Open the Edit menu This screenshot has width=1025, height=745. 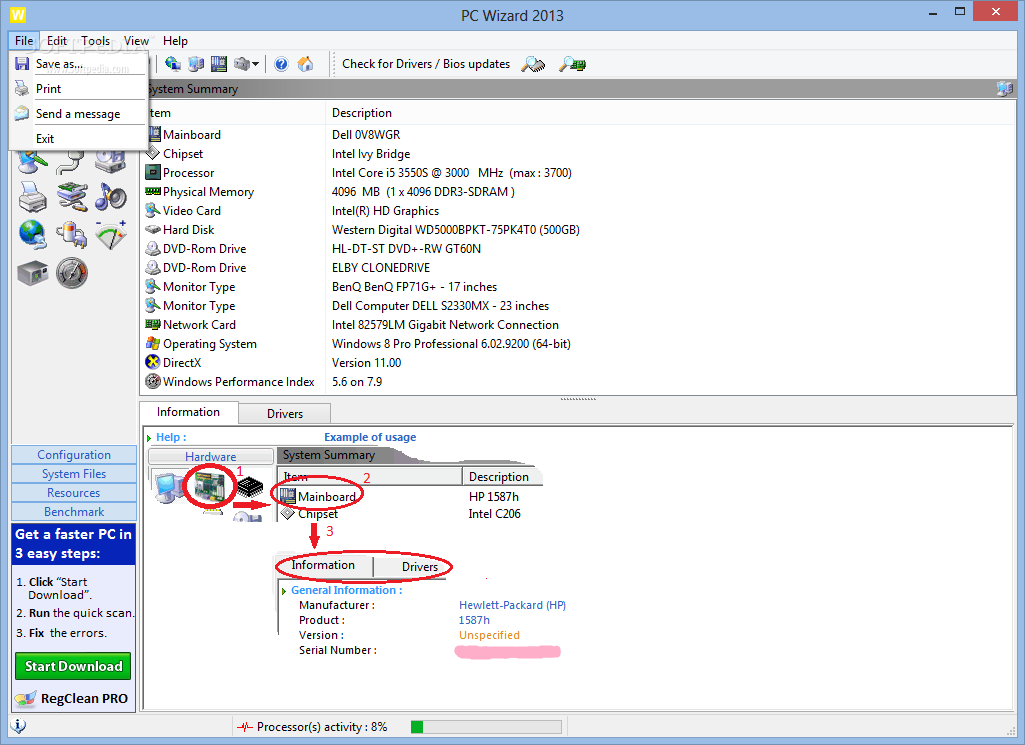click(57, 41)
